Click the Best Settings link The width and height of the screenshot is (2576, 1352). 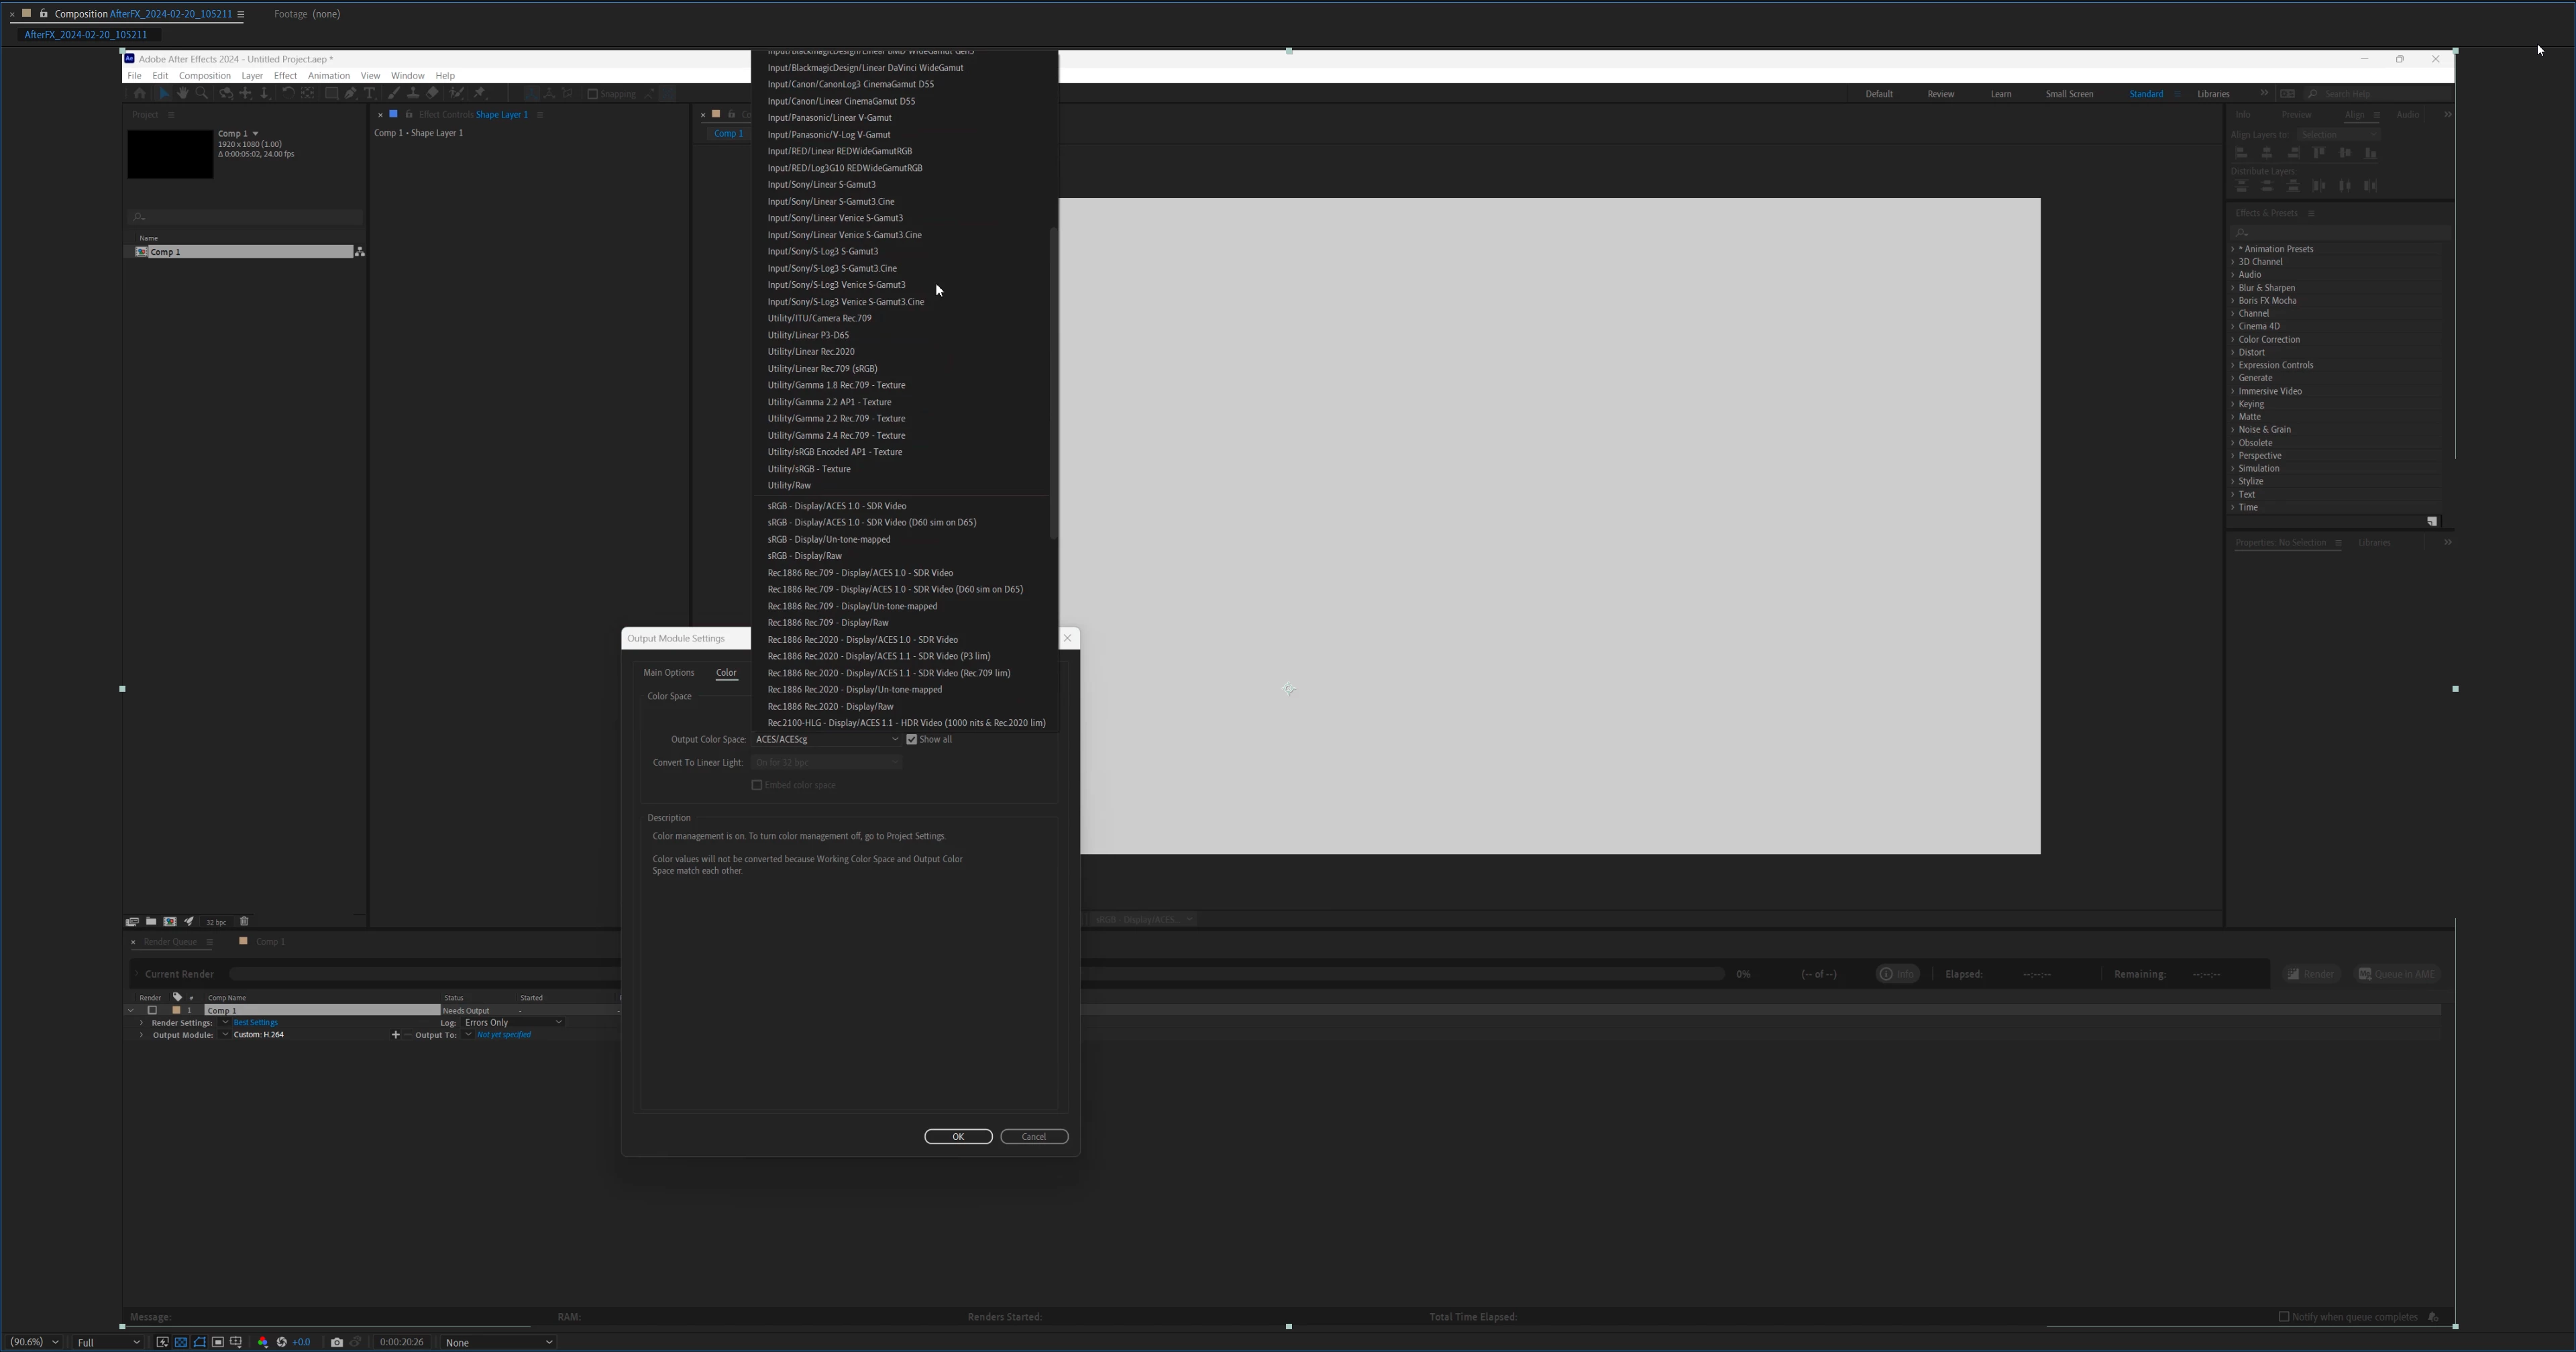255,1022
